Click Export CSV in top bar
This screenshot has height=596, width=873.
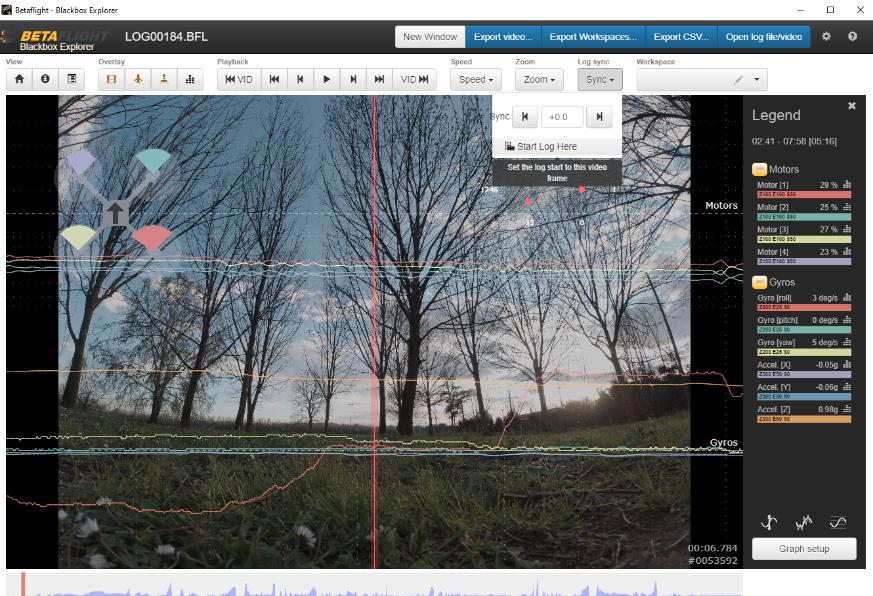coord(680,37)
